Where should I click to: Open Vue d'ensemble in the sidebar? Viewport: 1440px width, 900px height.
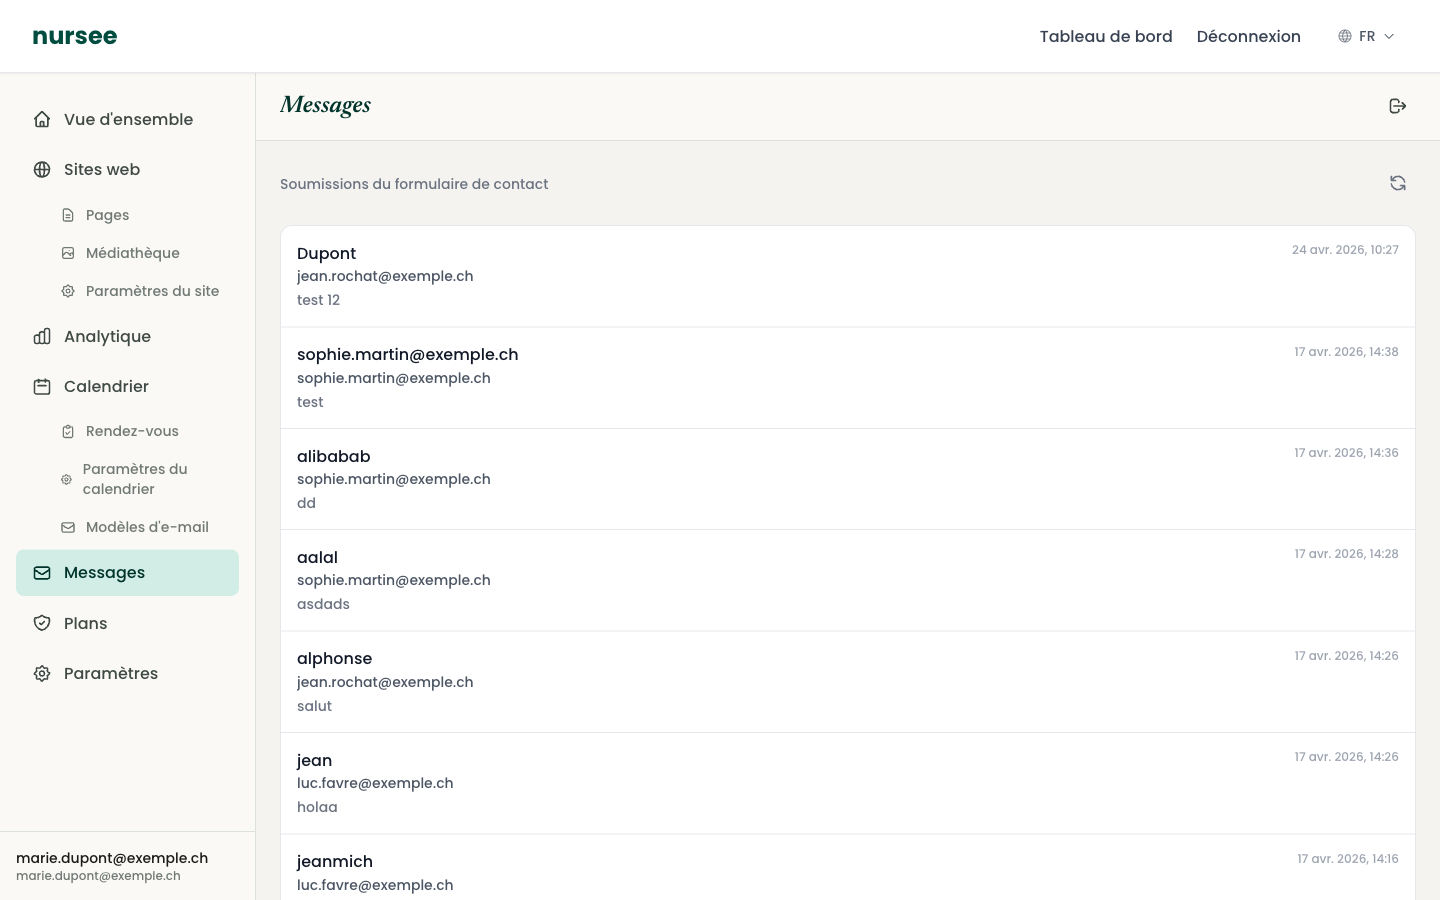[128, 119]
